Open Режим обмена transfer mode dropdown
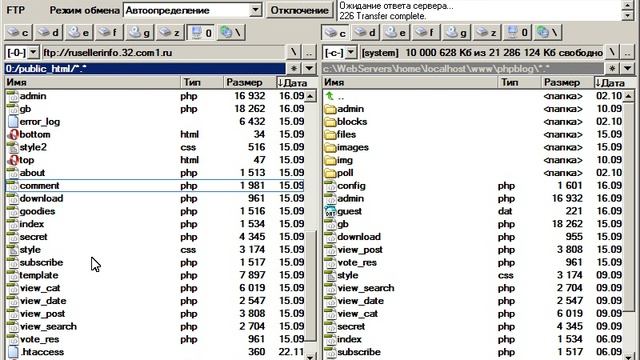640x360 pixels. coord(256,10)
